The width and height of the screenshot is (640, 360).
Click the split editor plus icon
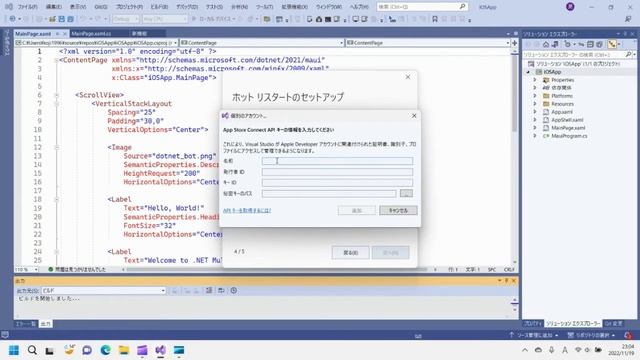514,43
